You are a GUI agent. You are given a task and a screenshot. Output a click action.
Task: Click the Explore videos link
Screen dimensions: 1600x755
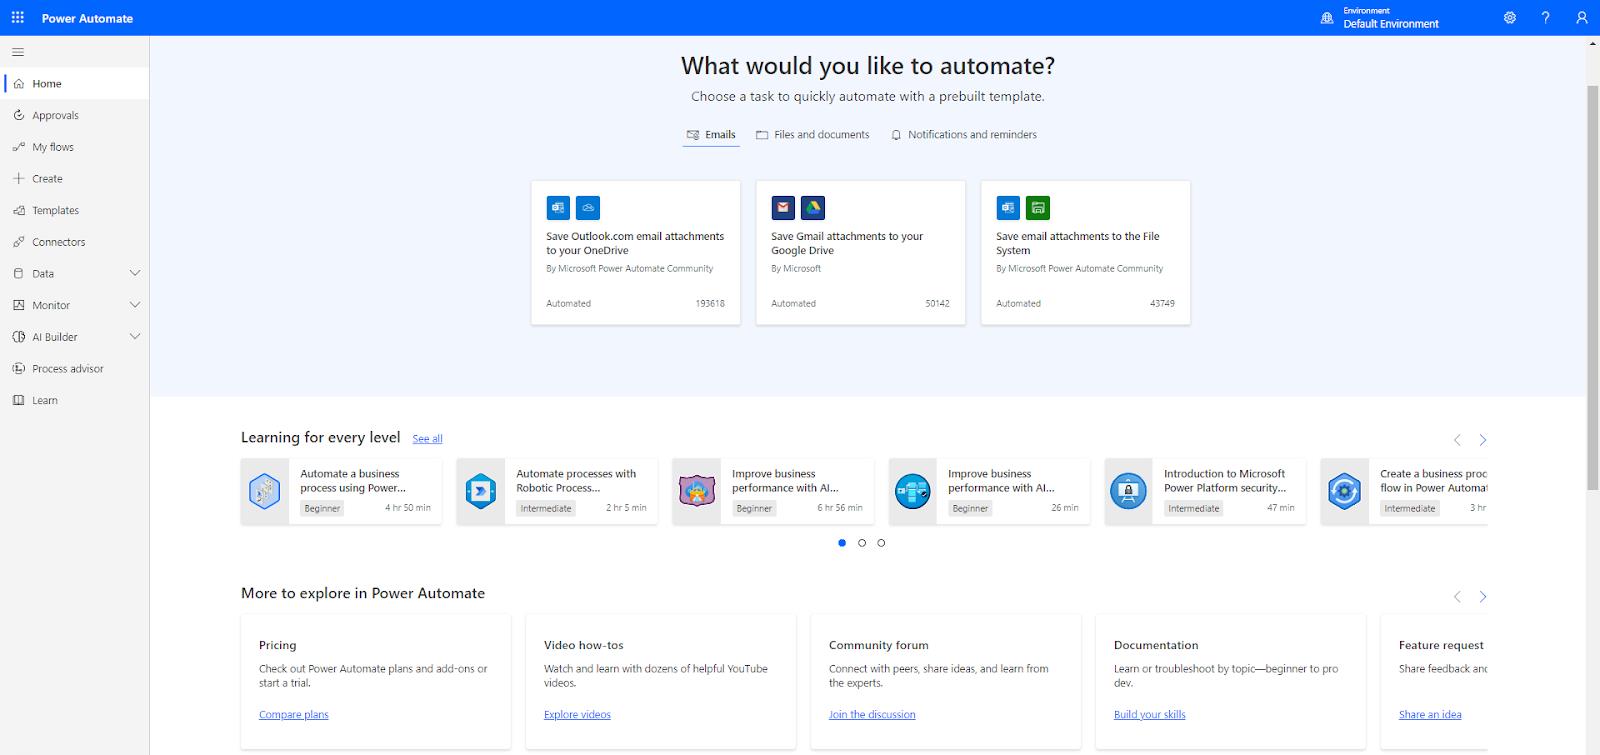point(577,715)
